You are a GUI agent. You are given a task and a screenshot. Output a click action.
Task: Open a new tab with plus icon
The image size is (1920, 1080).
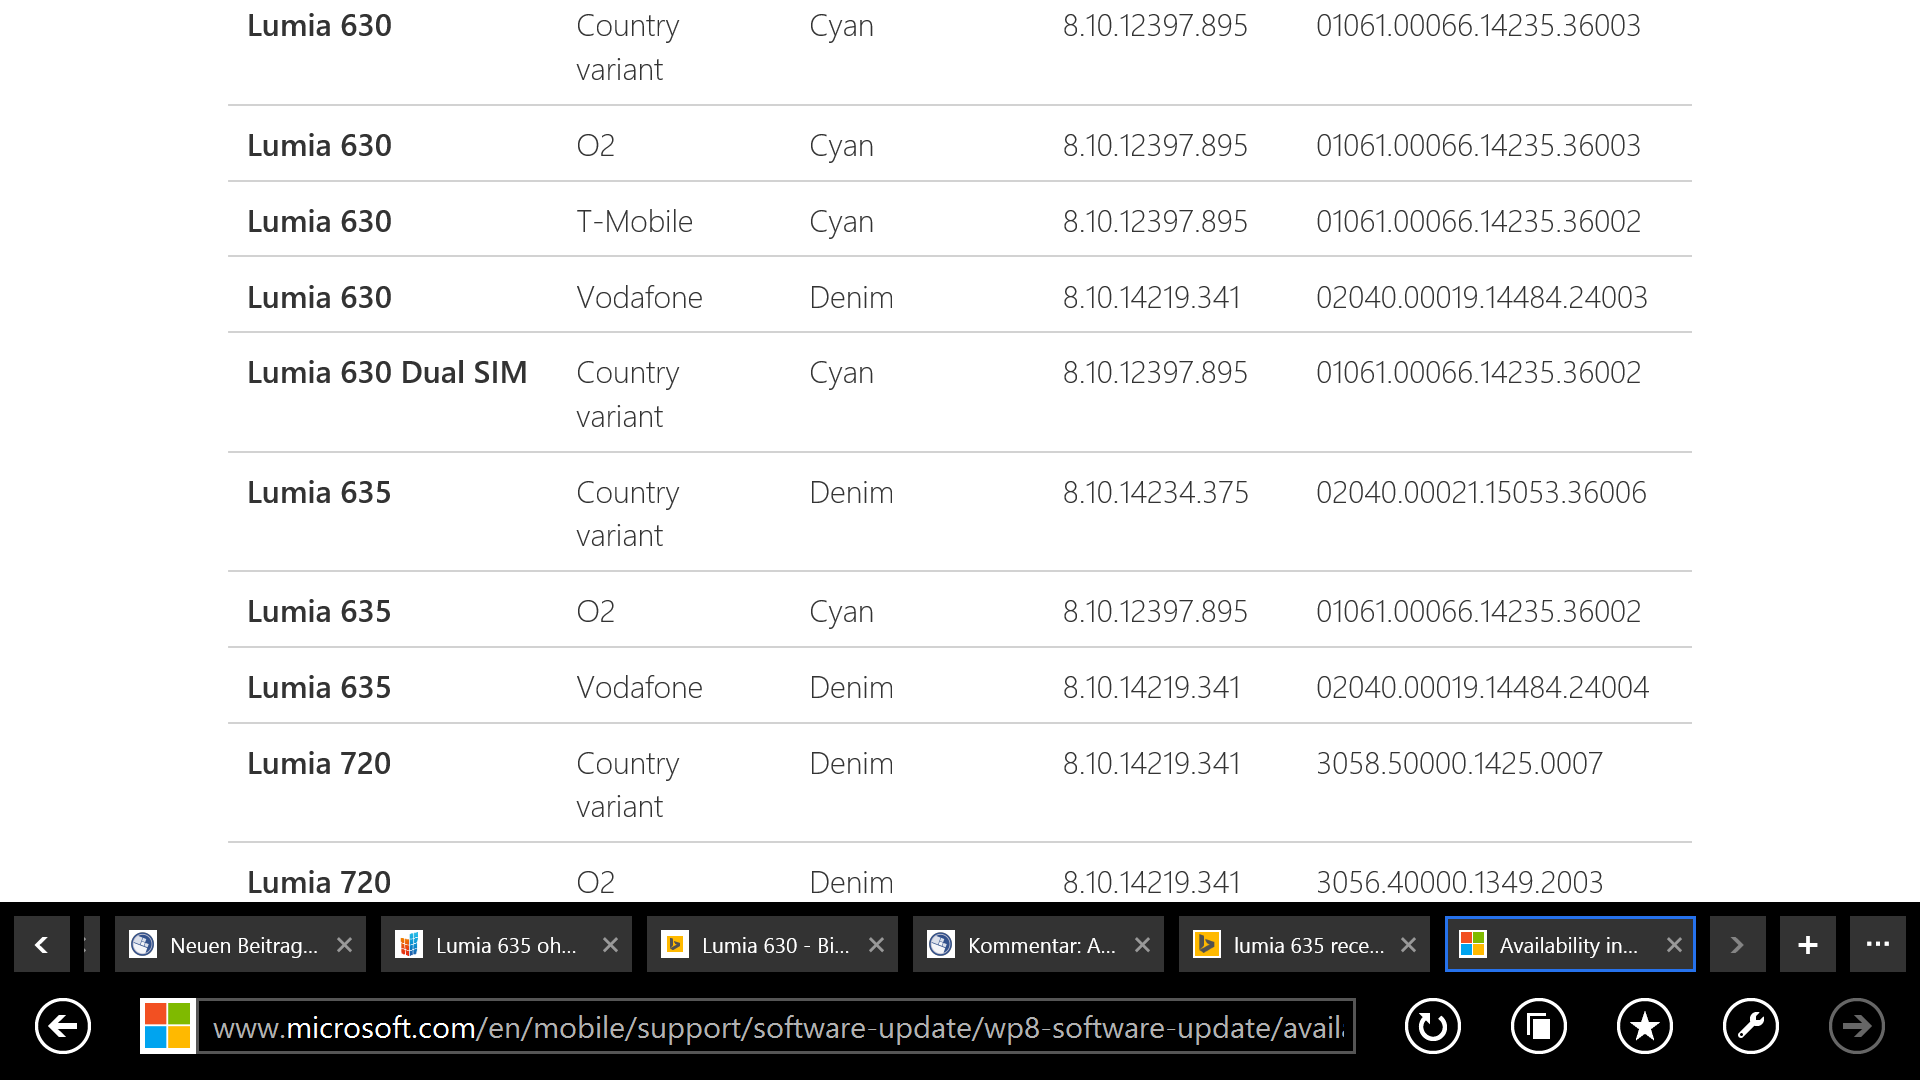[x=1807, y=945]
